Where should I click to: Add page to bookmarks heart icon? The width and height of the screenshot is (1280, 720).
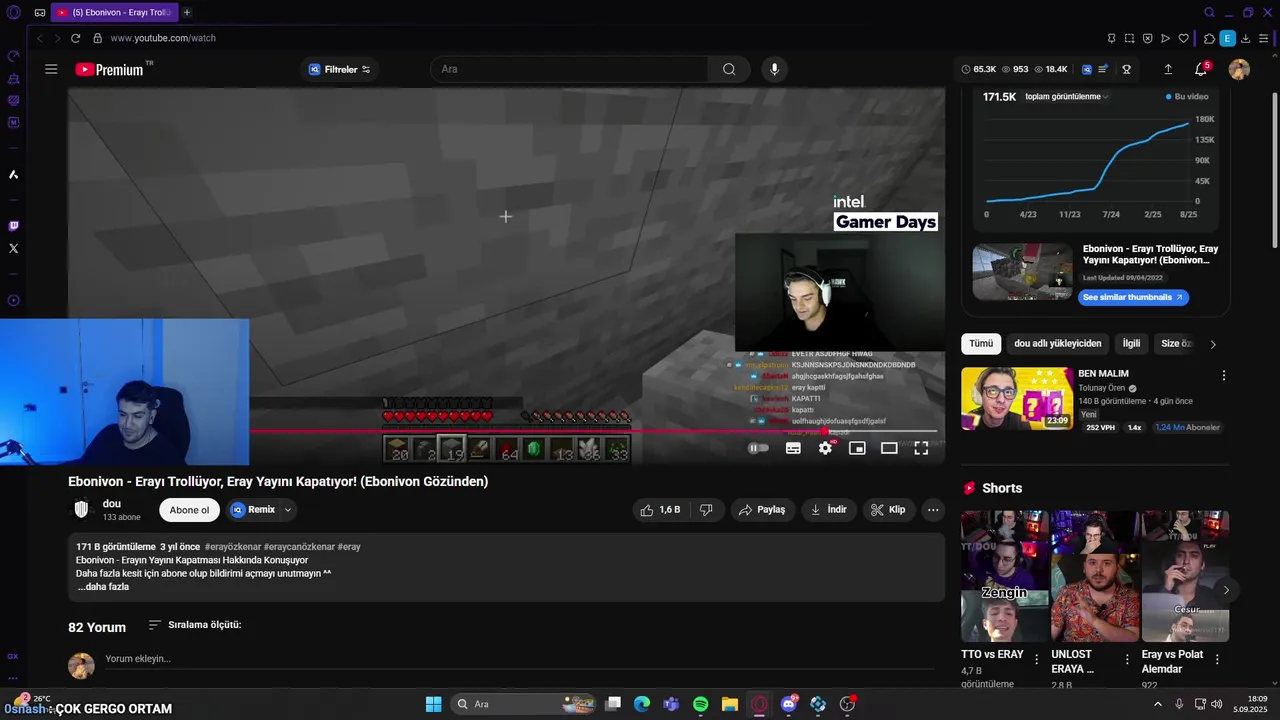[1184, 38]
